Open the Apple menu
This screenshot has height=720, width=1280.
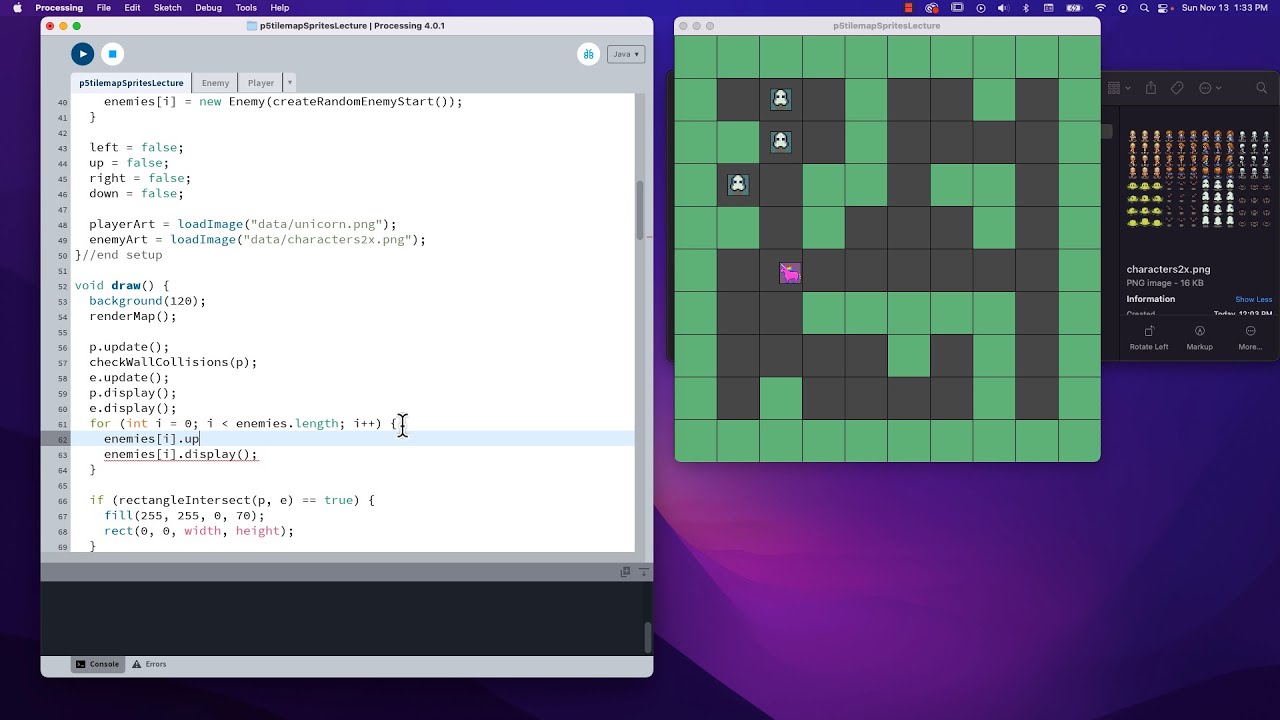pyautogui.click(x=16, y=8)
